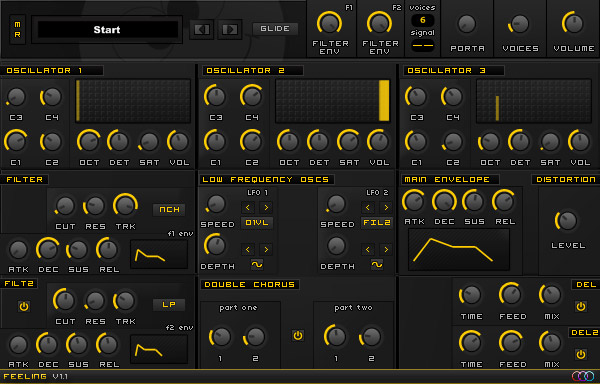The height and width of the screenshot is (384, 600).
Task: Click the LFO 2 sine waveform icon
Action: click(x=377, y=264)
